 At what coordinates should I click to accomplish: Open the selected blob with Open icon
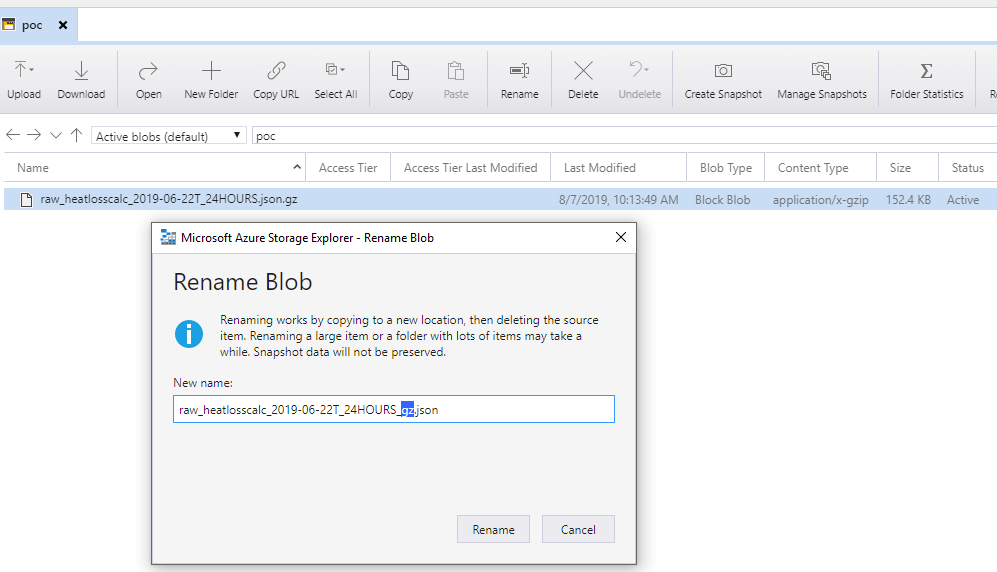148,71
